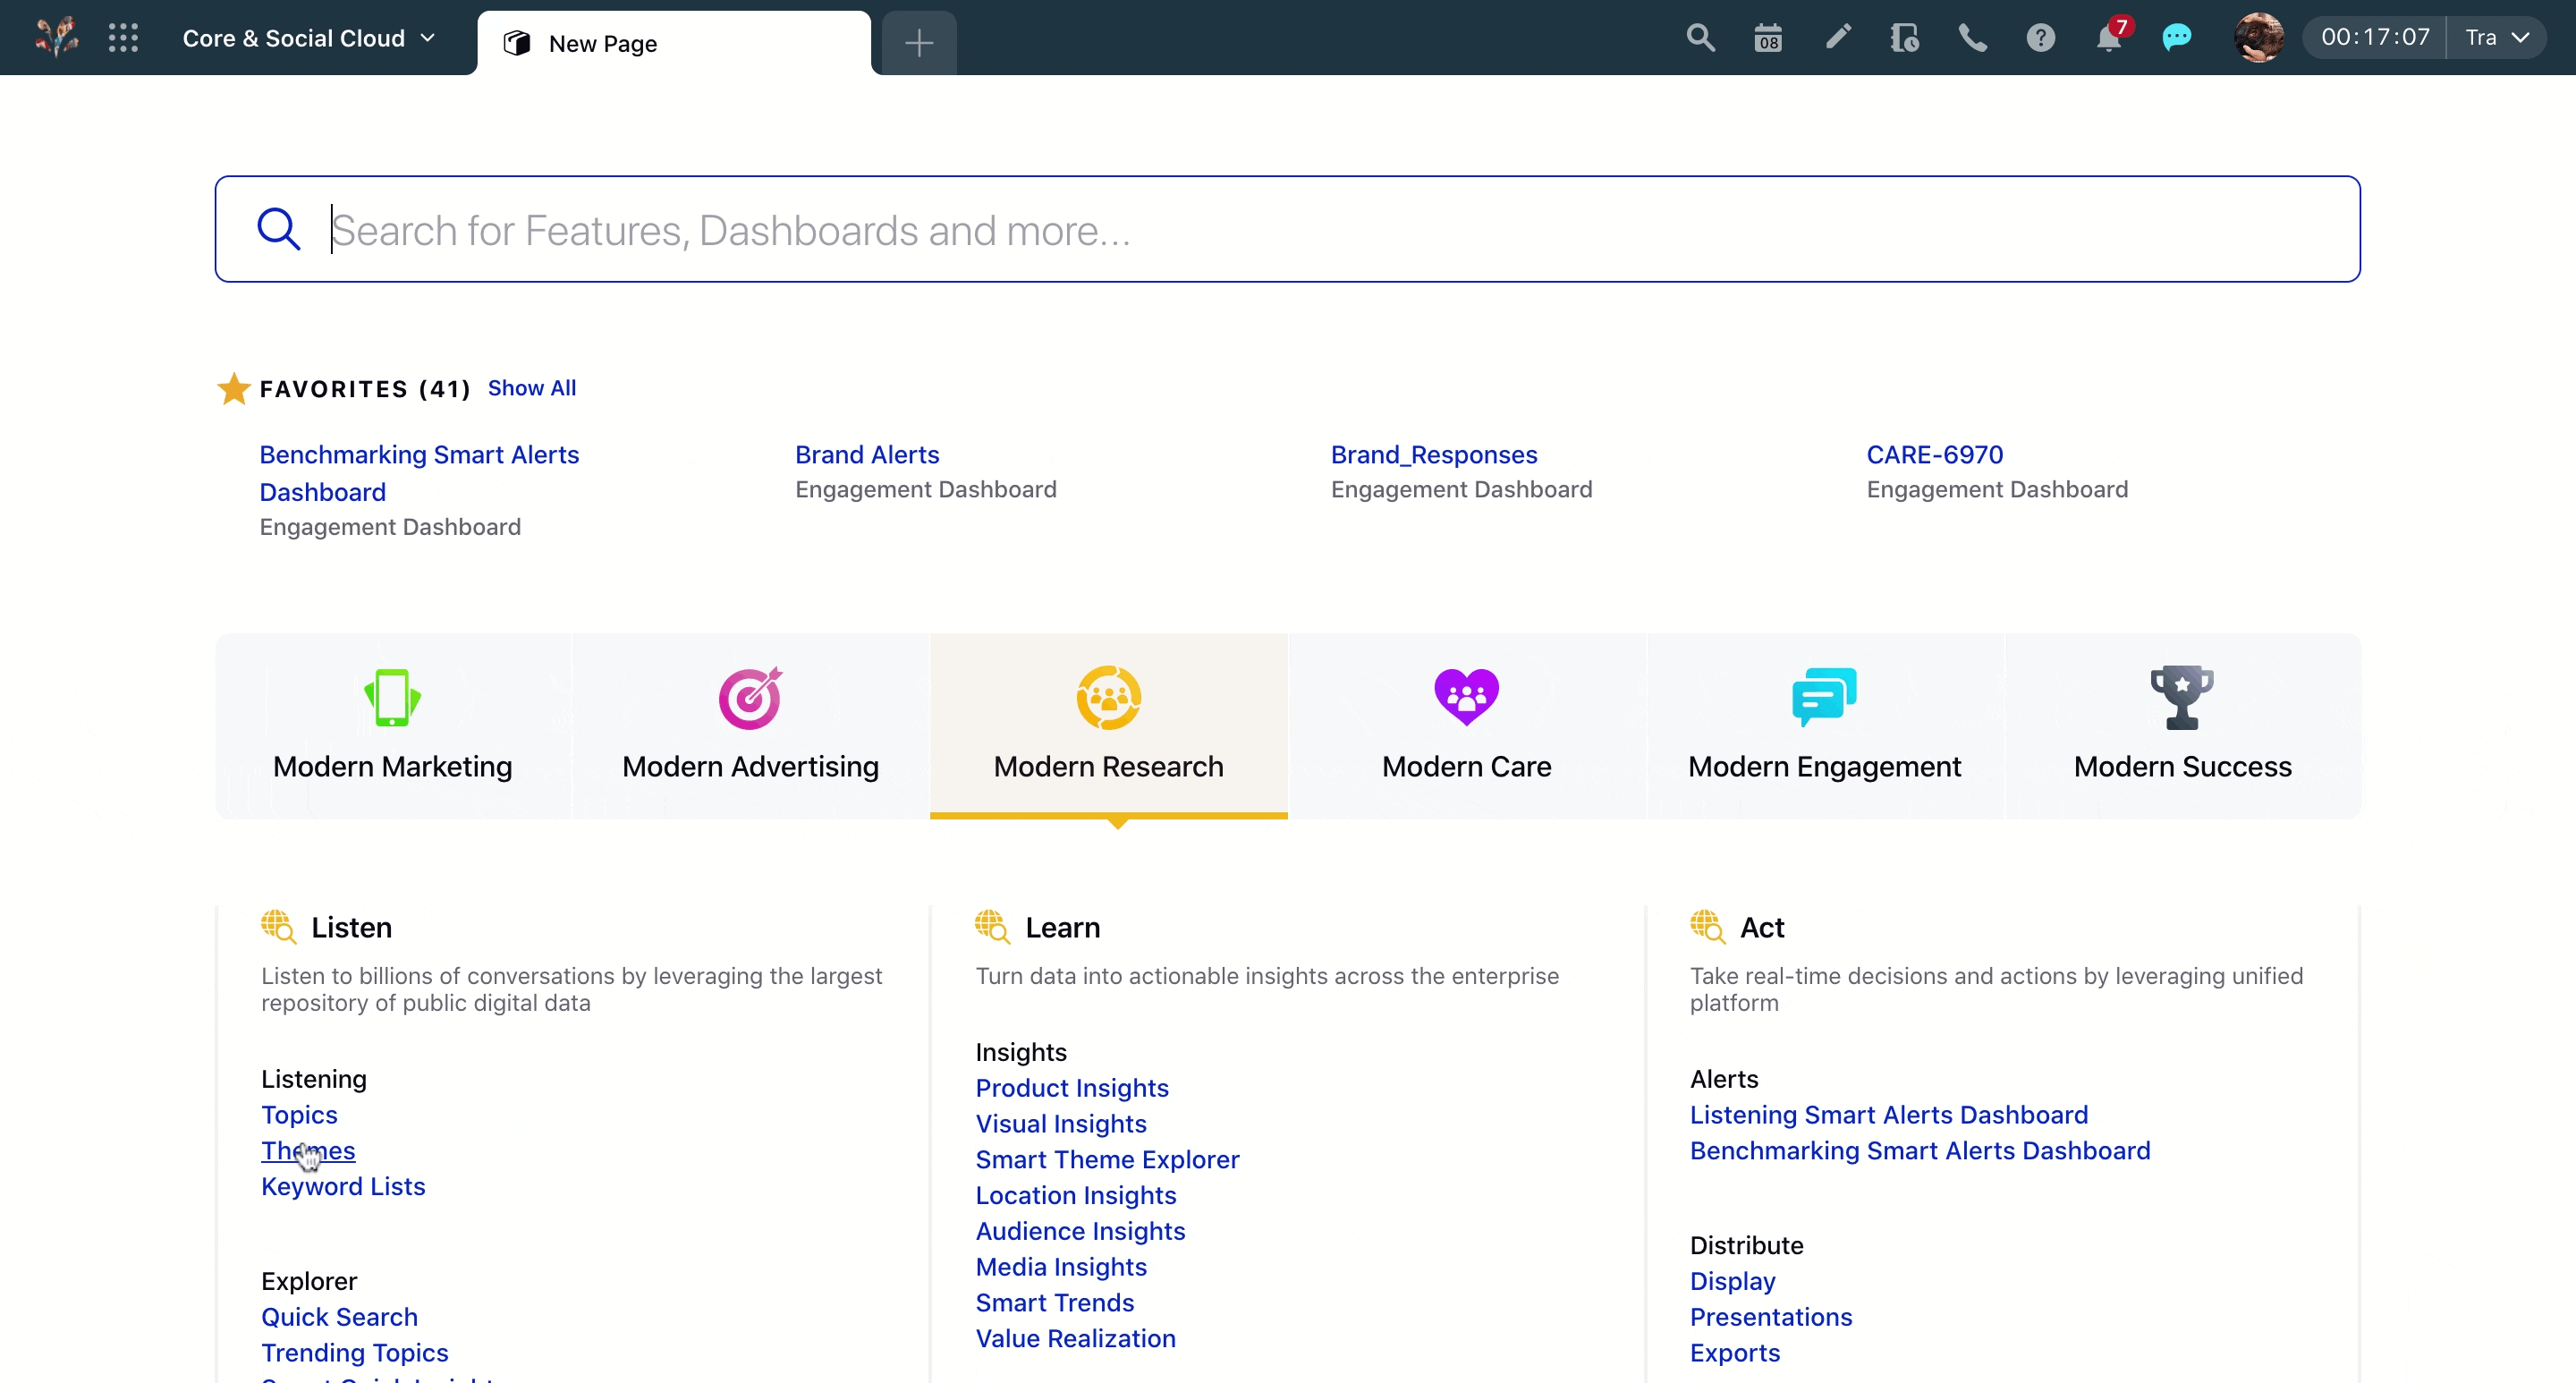
Task: Expand the Core & Social Cloud dropdown
Action: click(x=309, y=38)
